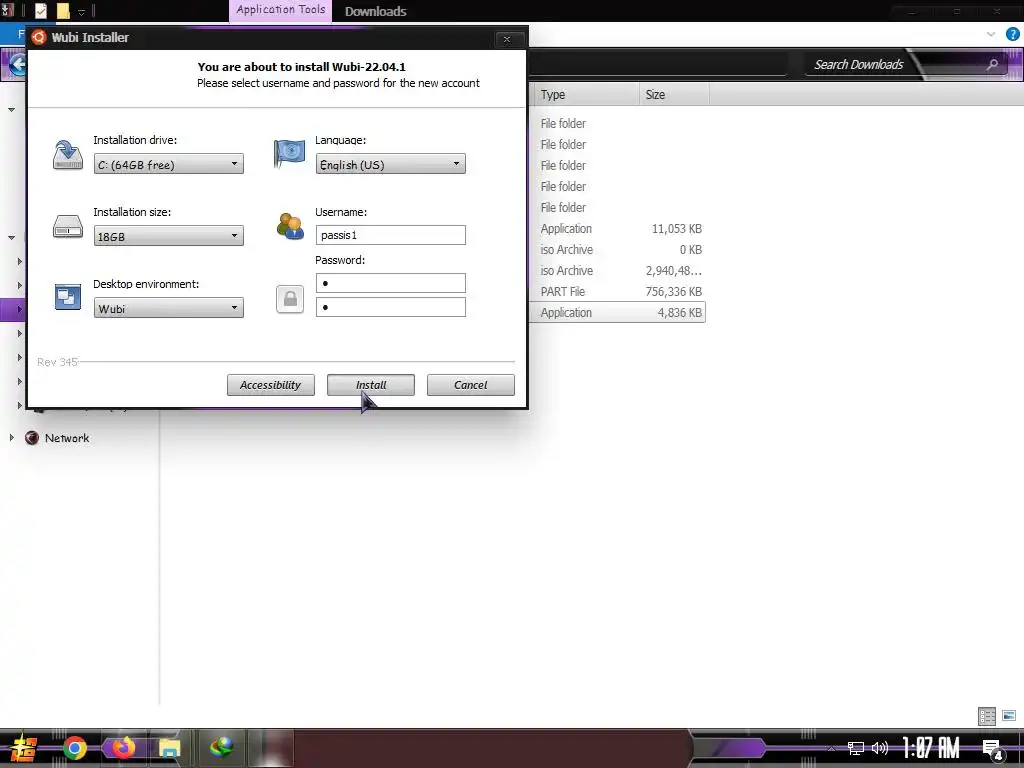The height and width of the screenshot is (768, 1024).
Task: Select the first File folder row
Action: coord(619,123)
